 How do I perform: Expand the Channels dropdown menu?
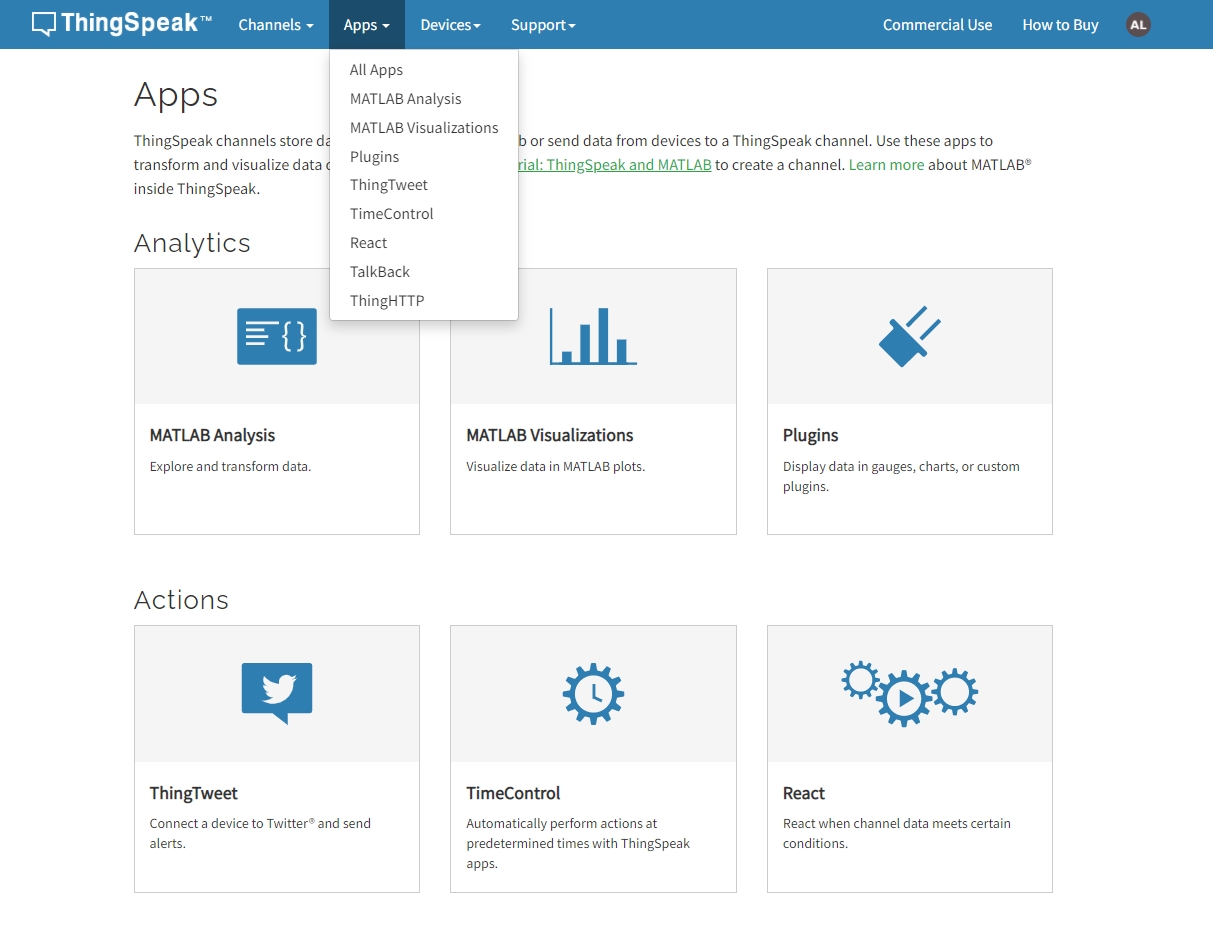pos(275,25)
